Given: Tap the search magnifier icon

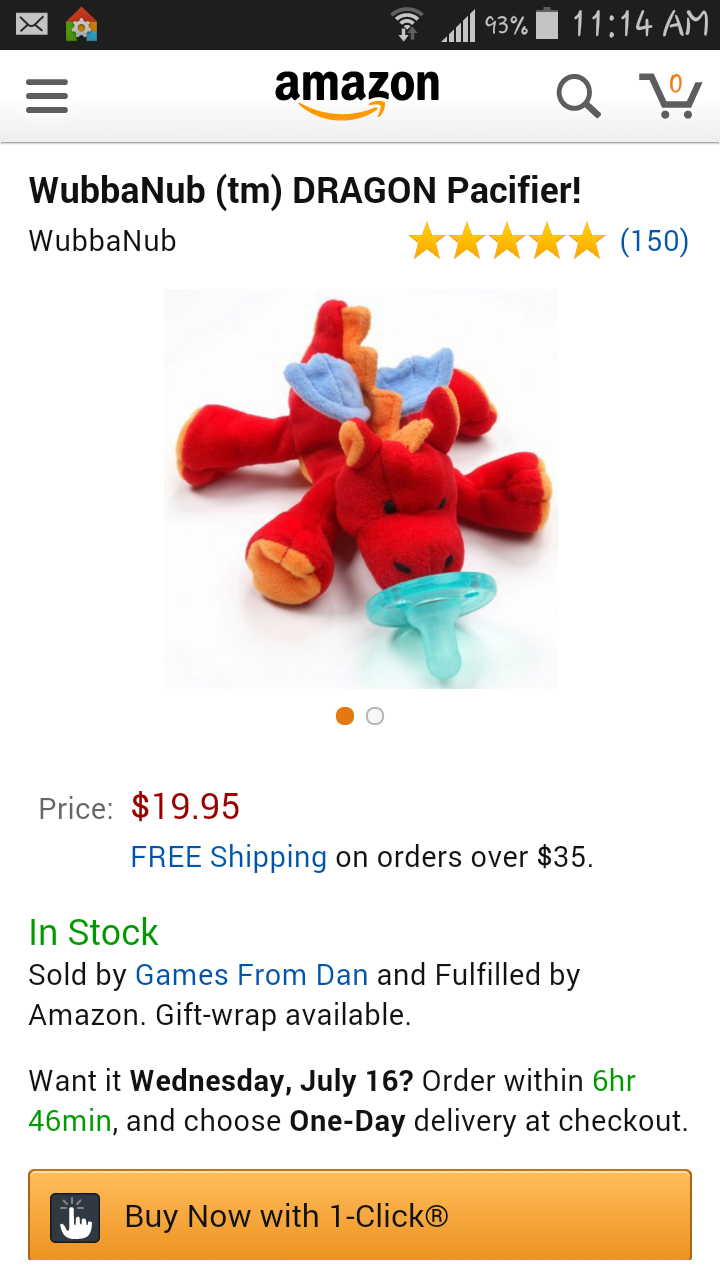Looking at the screenshot, I should tap(578, 97).
